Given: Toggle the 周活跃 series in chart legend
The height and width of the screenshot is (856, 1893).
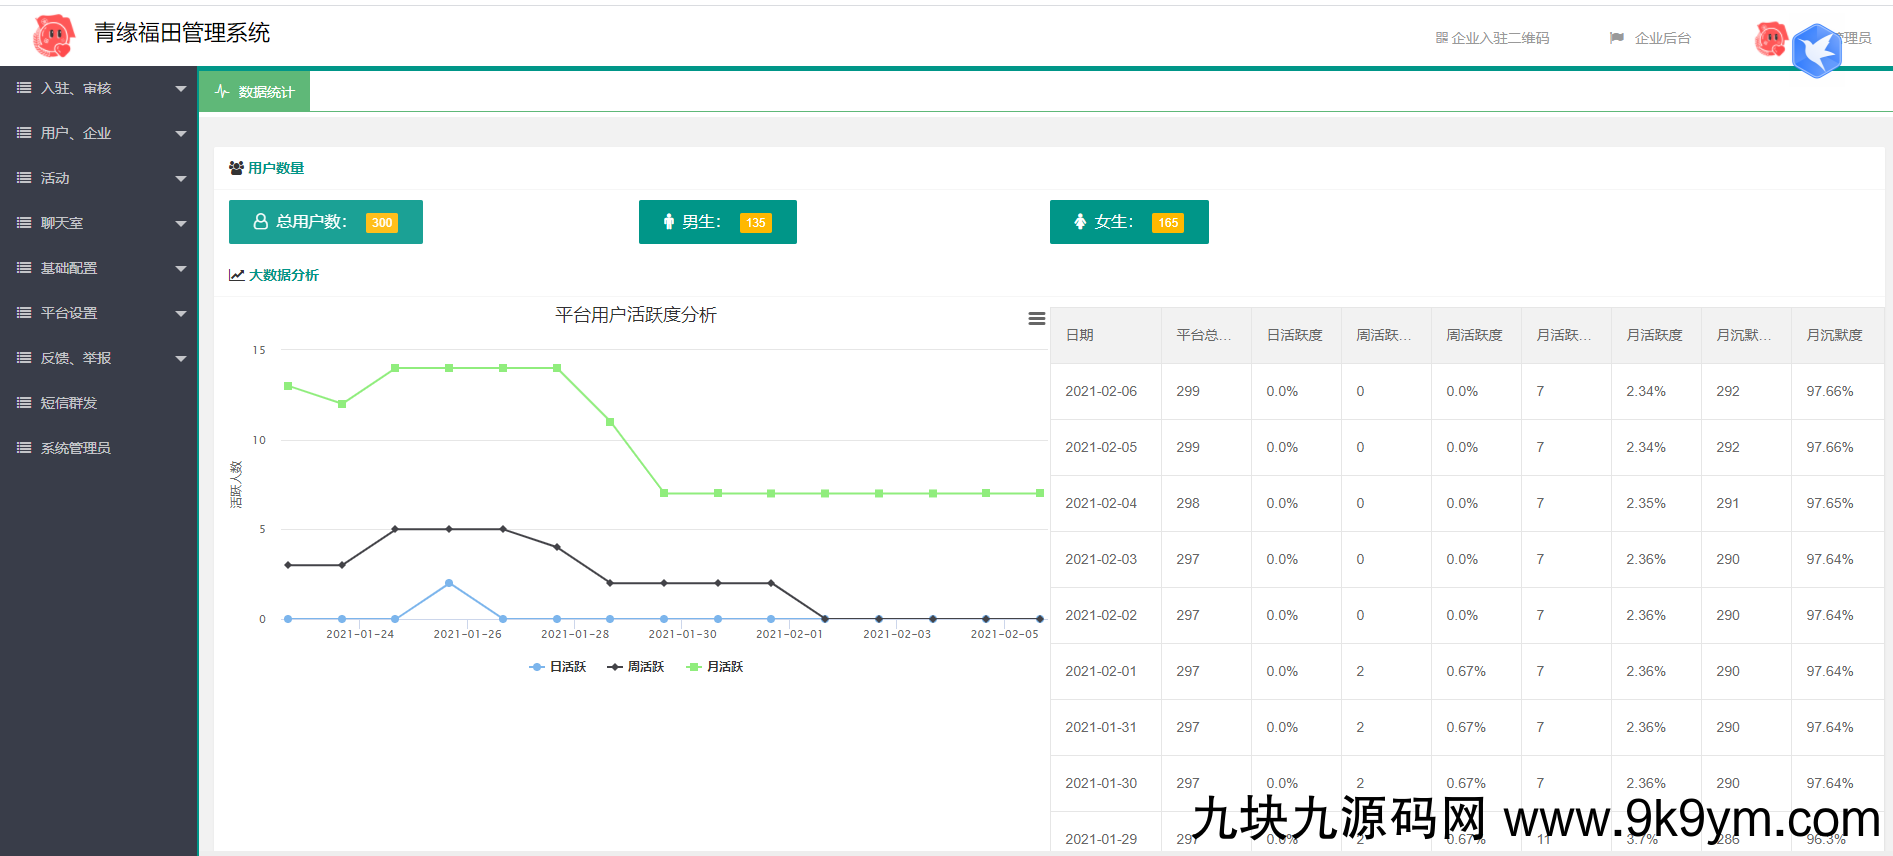Looking at the screenshot, I should click(636, 667).
